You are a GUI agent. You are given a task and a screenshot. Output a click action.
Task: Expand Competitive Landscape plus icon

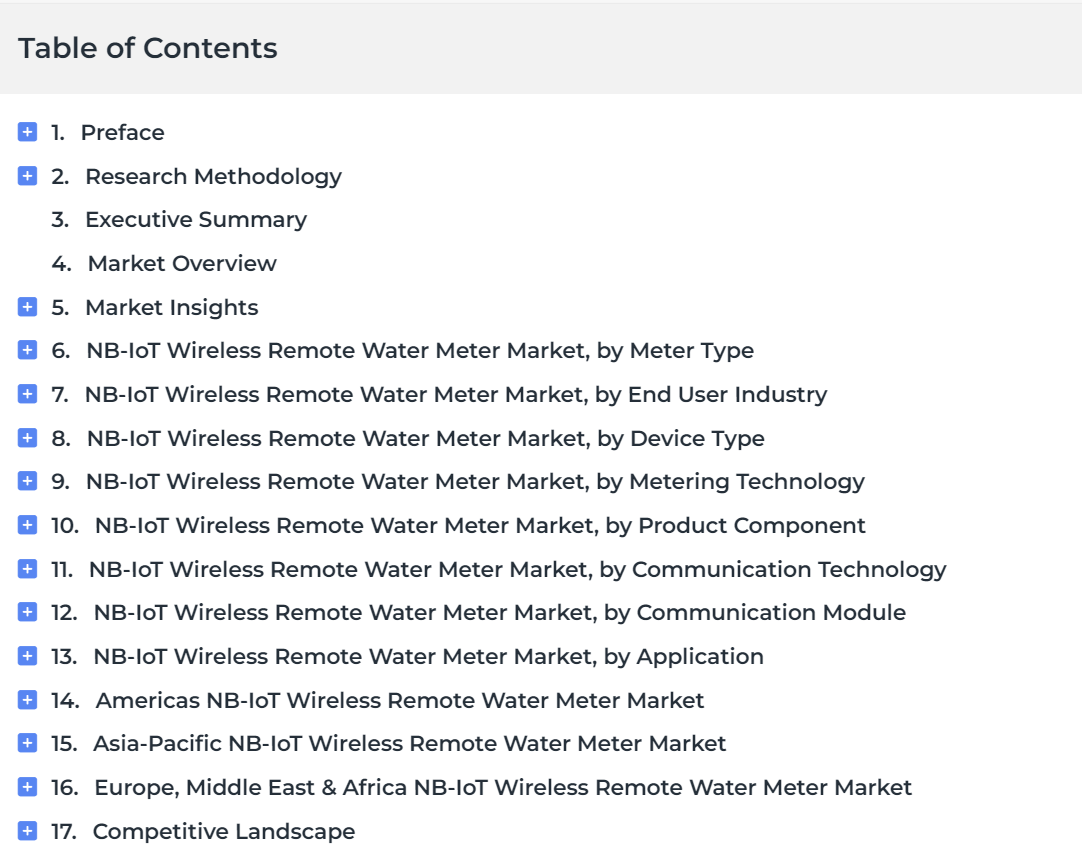coord(27,831)
